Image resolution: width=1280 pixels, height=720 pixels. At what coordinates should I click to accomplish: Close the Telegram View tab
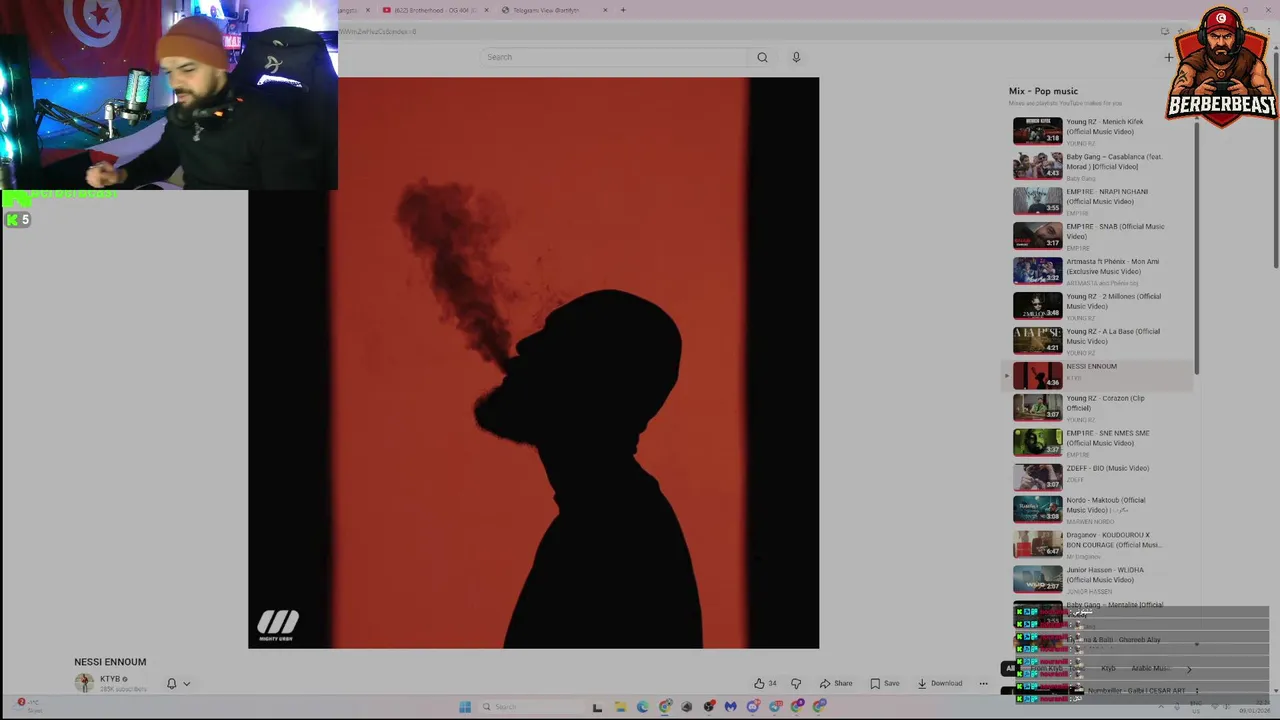(605, 10)
